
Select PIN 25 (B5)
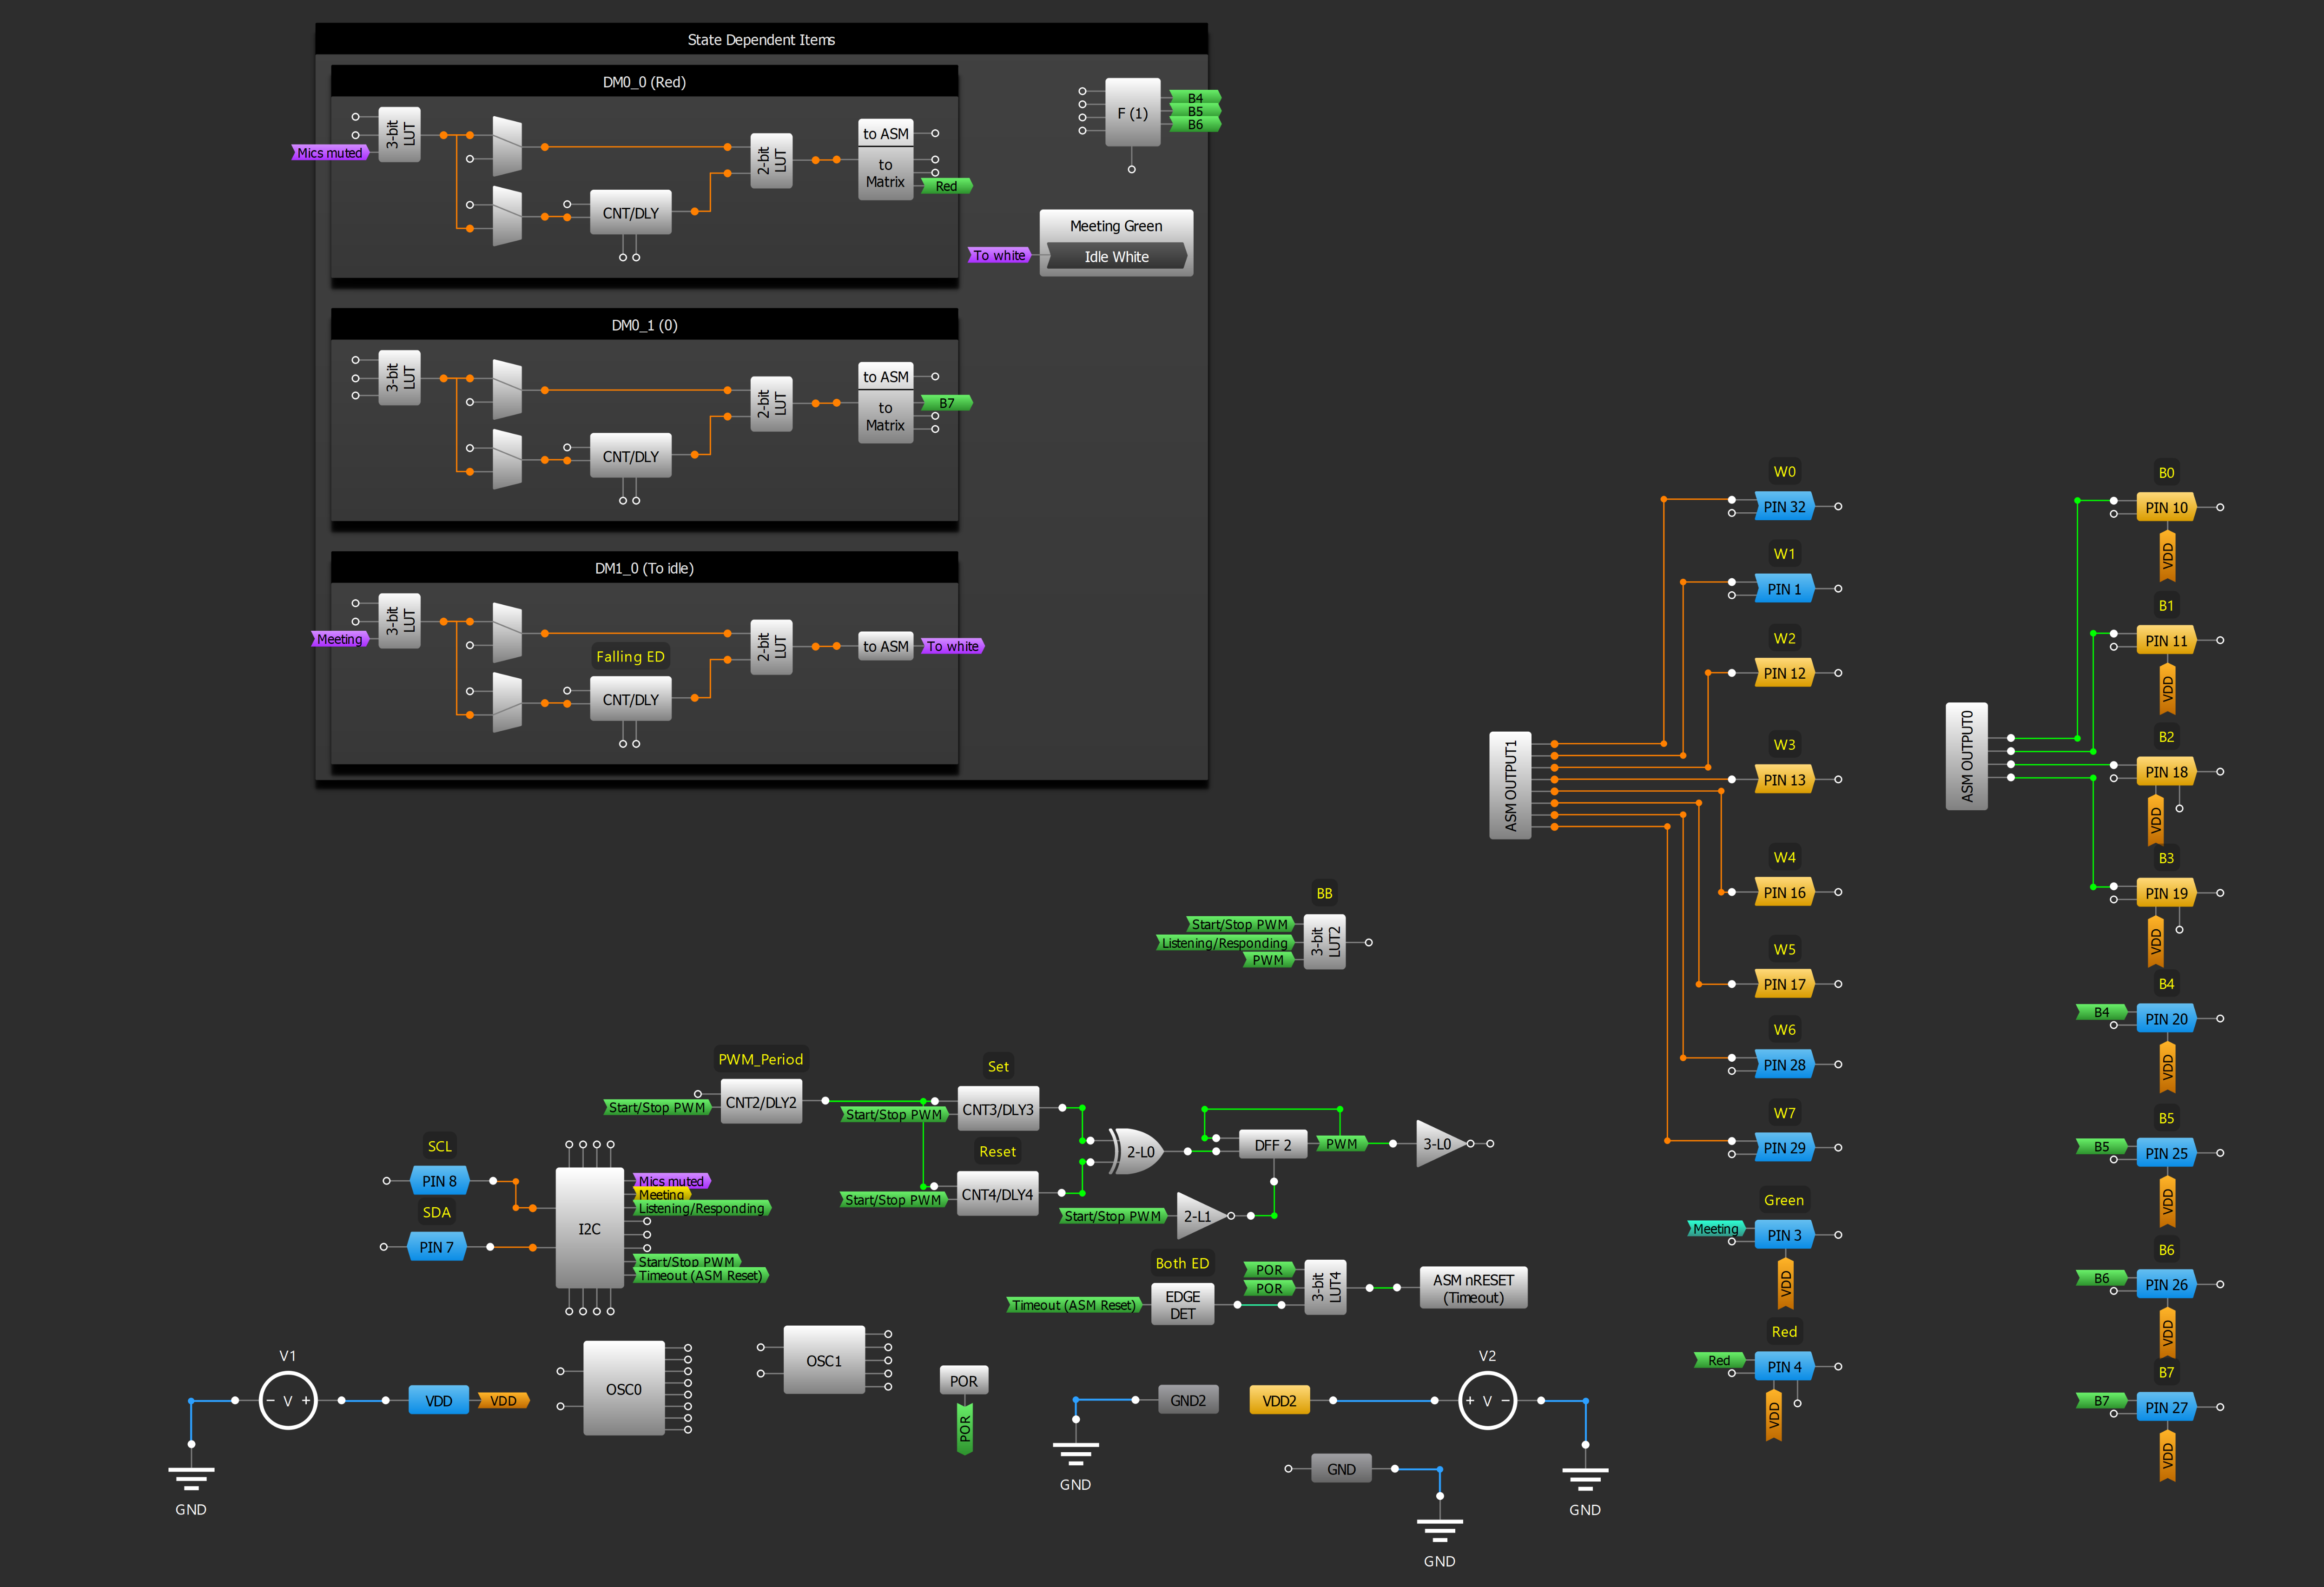pos(2166,1153)
